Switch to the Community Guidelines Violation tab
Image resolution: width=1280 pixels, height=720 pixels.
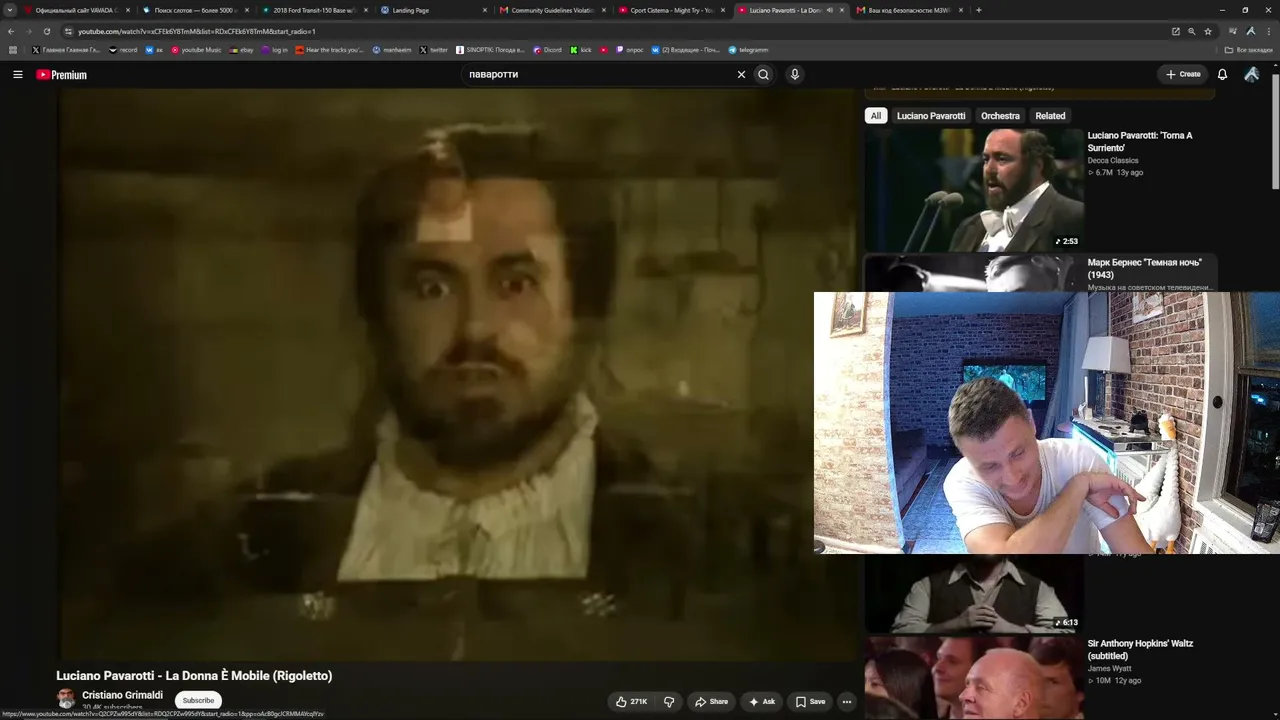(x=551, y=10)
